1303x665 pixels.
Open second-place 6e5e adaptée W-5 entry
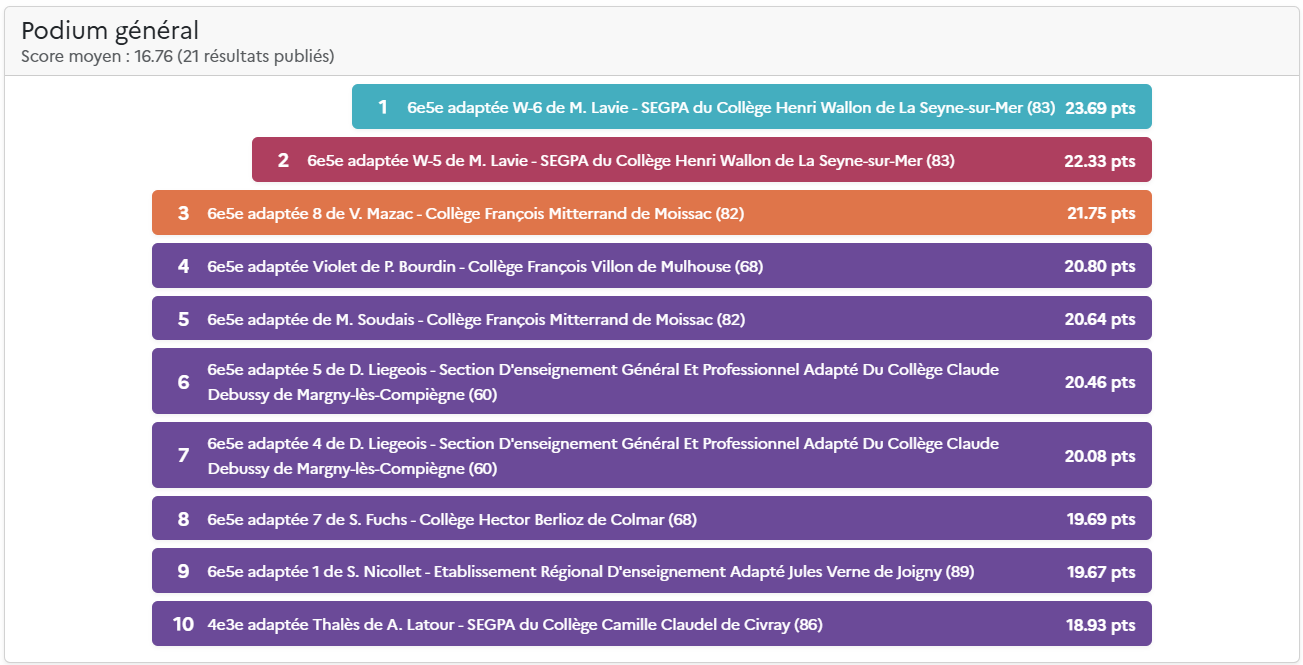point(630,160)
